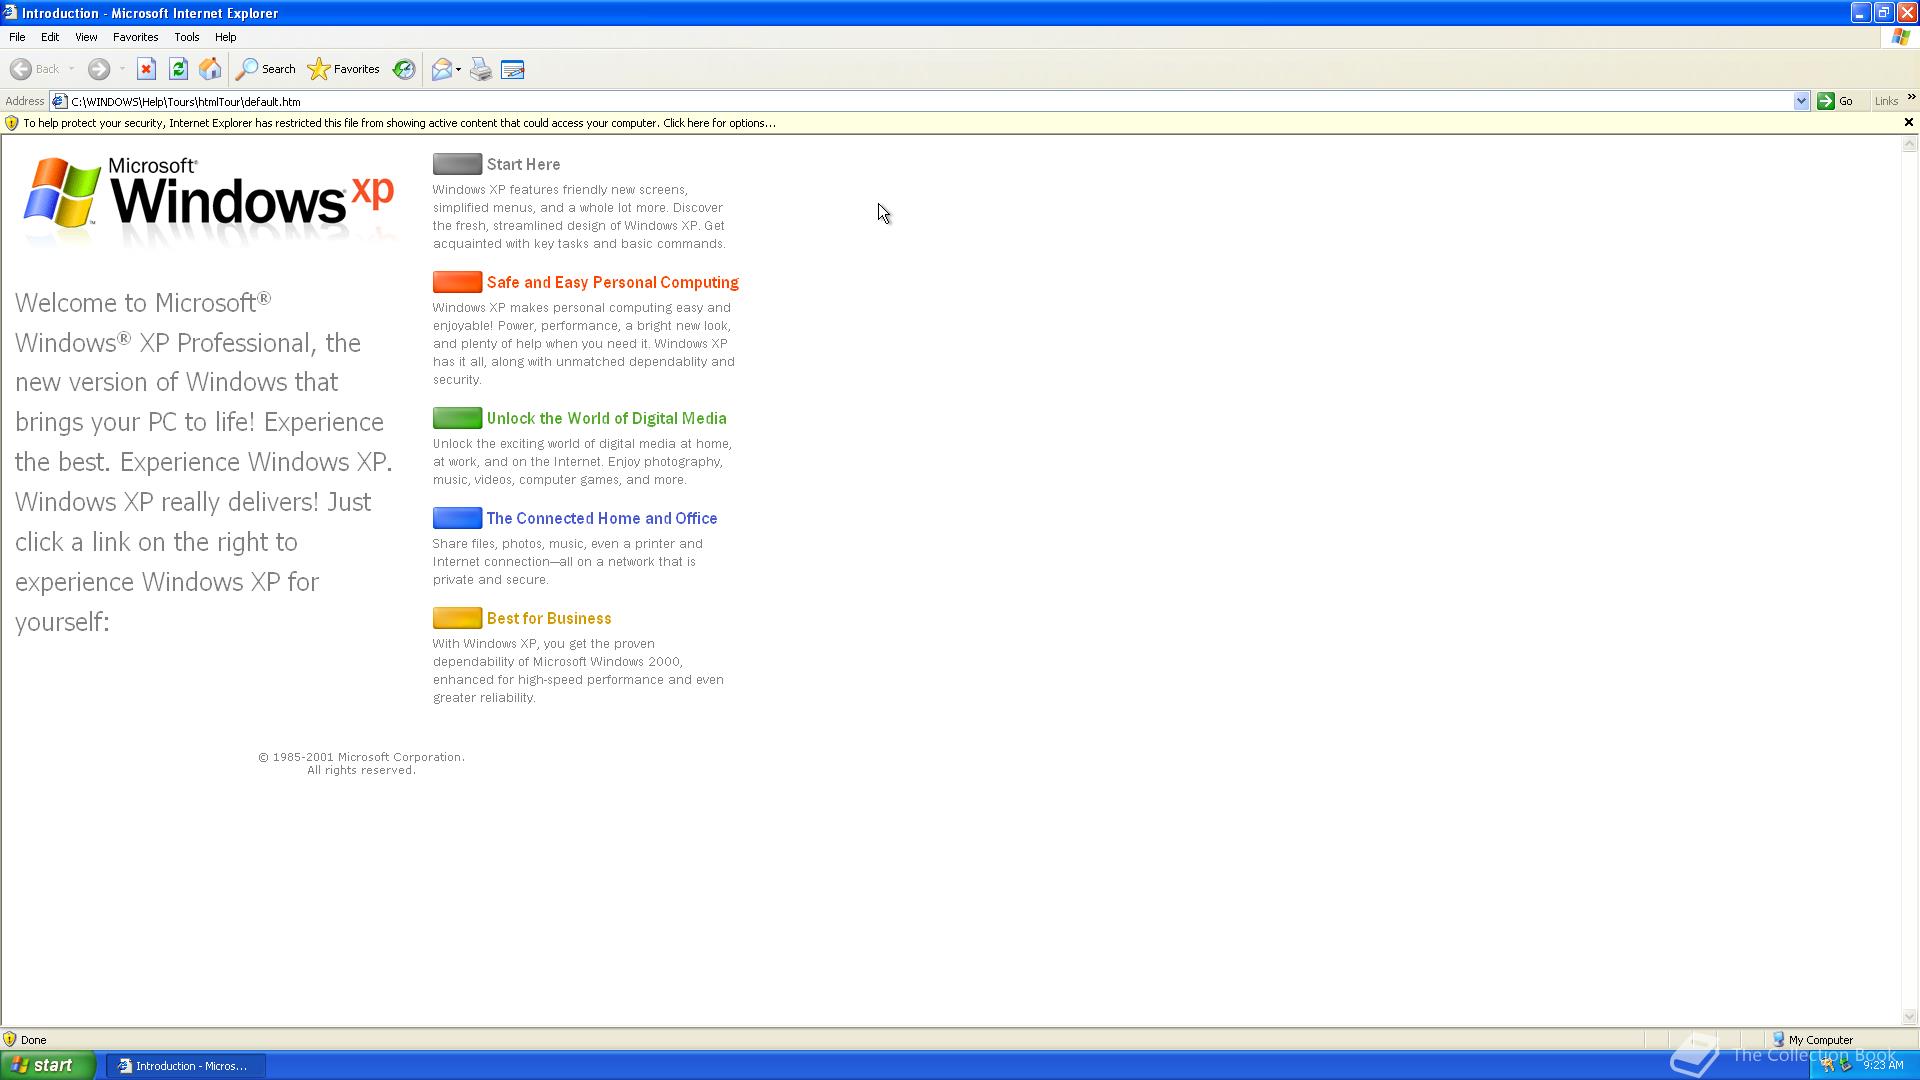Open the Mail button dropdown arrow
This screenshot has width=1920, height=1080.
coord(459,69)
